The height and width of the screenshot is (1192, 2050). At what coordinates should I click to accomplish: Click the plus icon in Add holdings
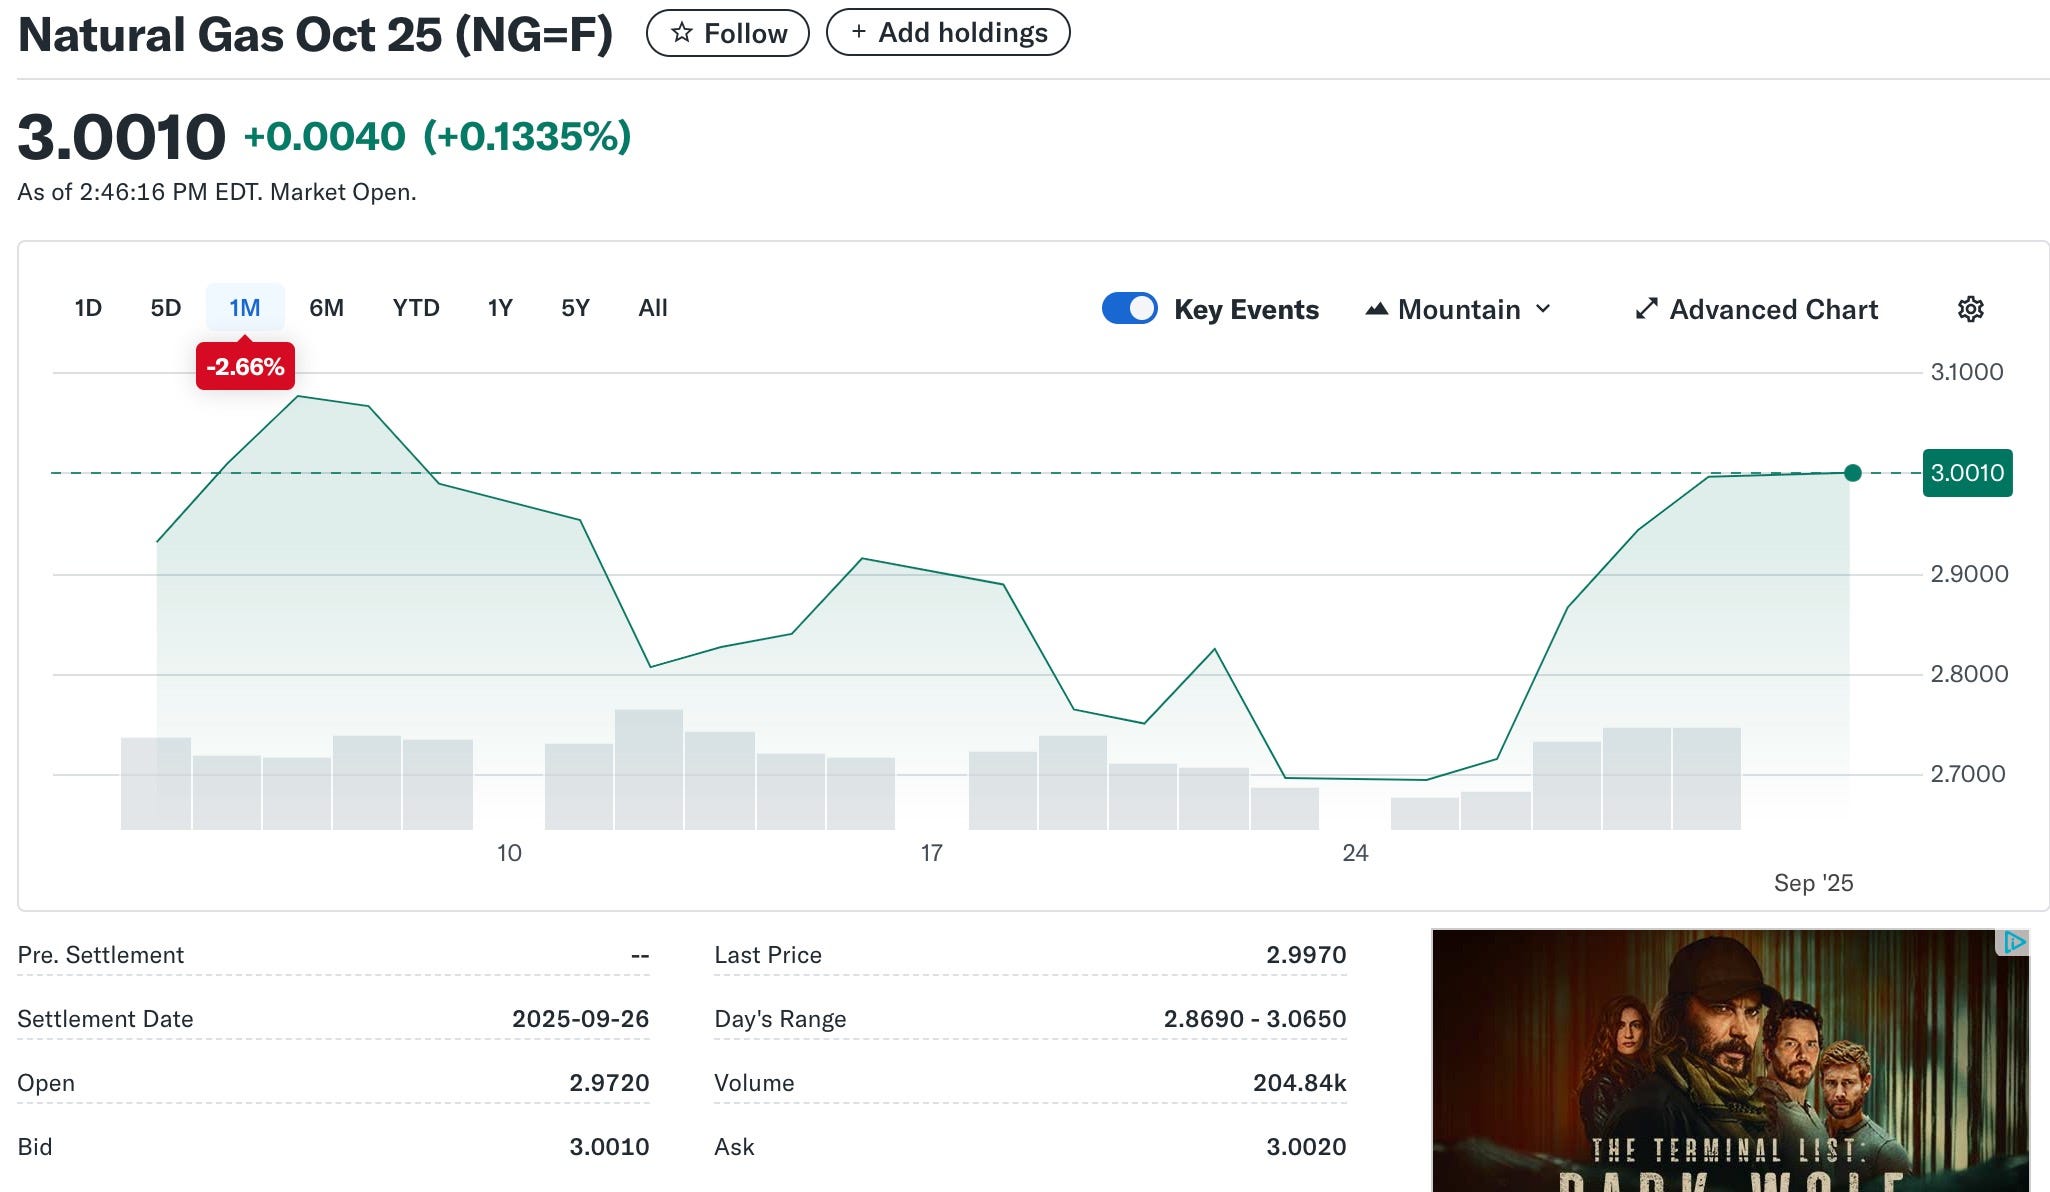click(x=858, y=32)
